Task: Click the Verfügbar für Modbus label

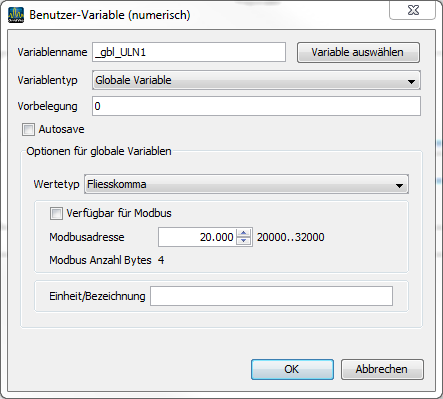Action: tap(119, 213)
